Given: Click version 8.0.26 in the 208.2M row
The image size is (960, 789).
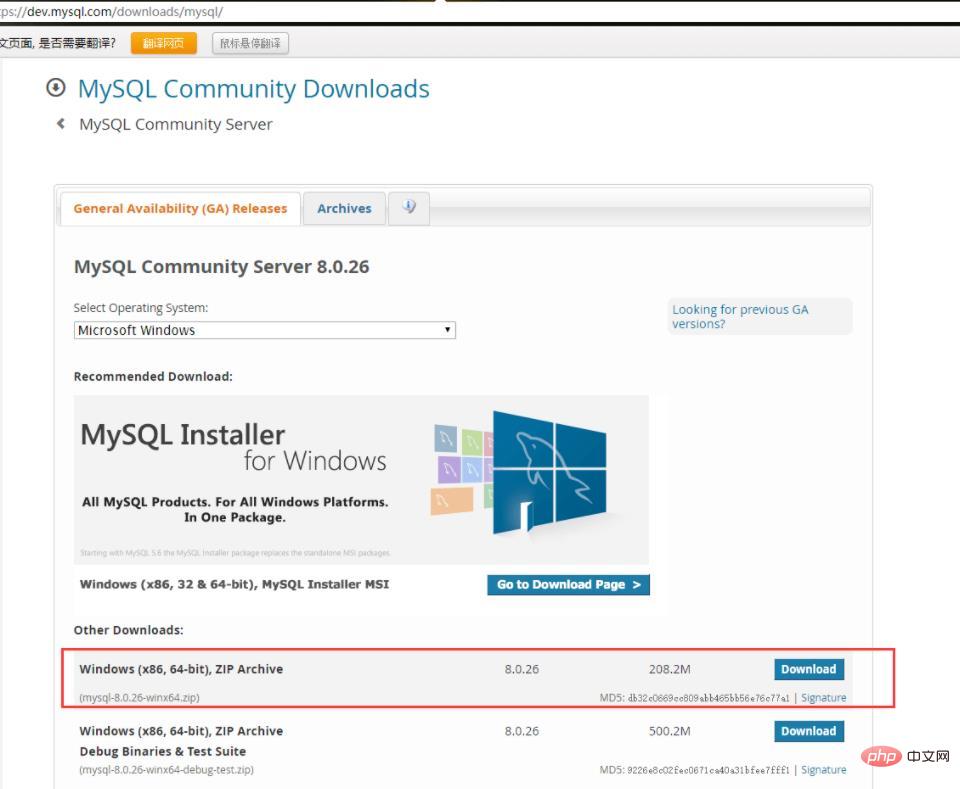Looking at the screenshot, I should click(x=522, y=669).
